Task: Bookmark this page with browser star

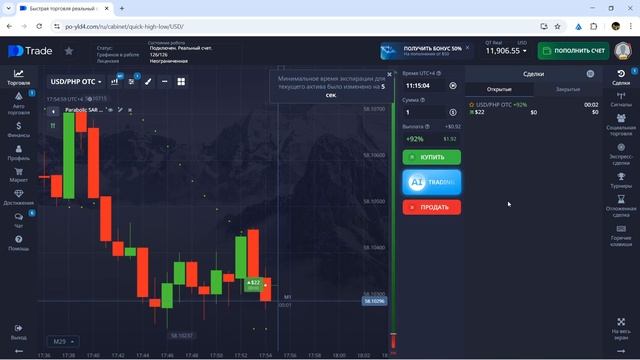Action: tap(558, 27)
